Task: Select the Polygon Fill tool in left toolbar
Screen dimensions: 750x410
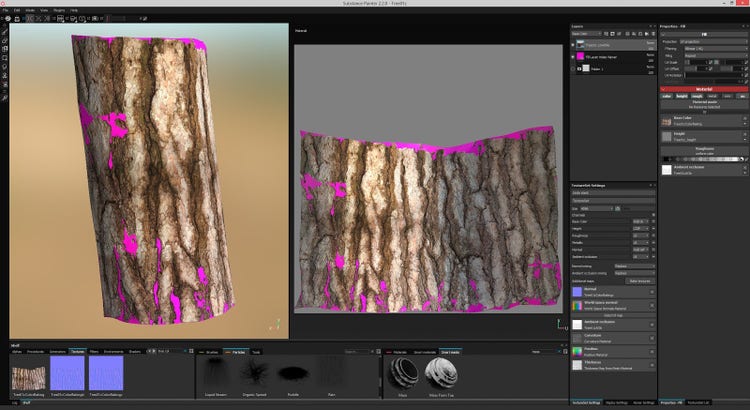Action: pyautogui.click(x=5, y=57)
